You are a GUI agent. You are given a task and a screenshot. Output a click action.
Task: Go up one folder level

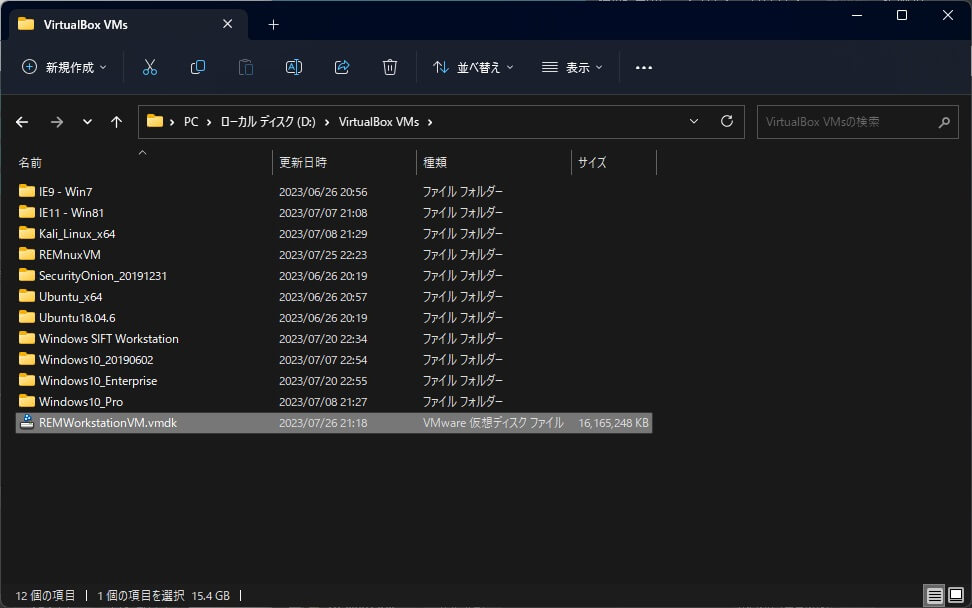(x=116, y=122)
